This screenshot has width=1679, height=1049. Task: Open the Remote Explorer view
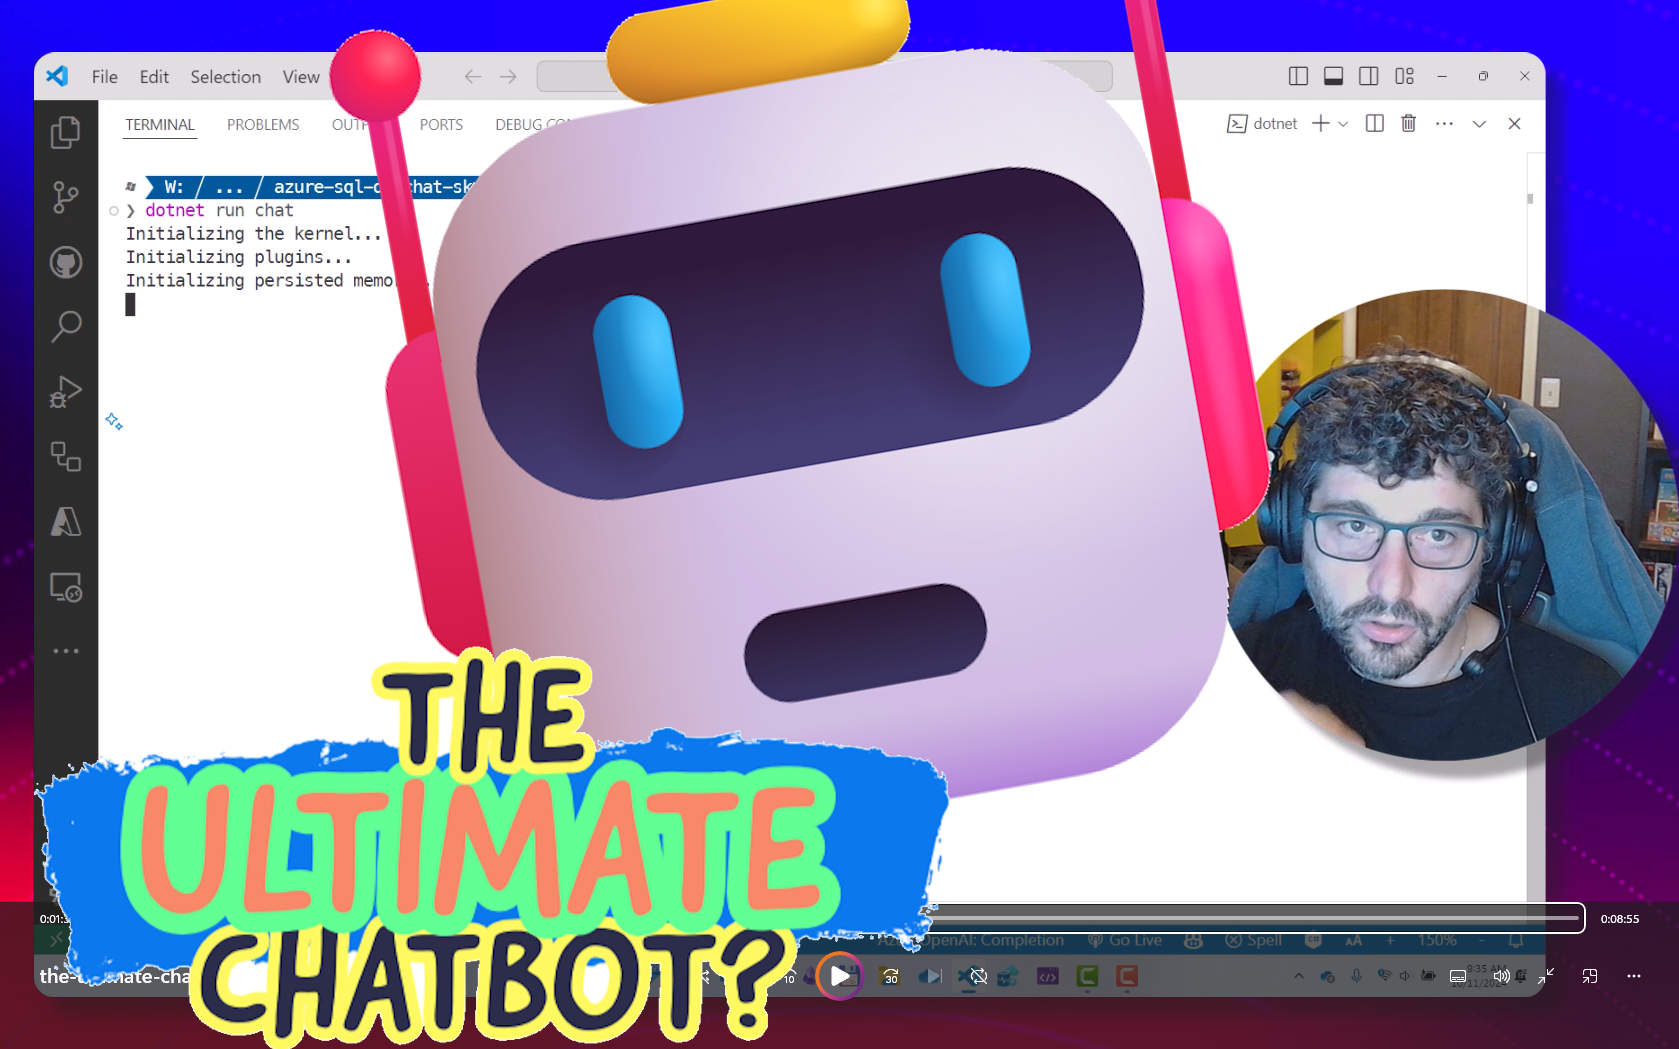66,587
